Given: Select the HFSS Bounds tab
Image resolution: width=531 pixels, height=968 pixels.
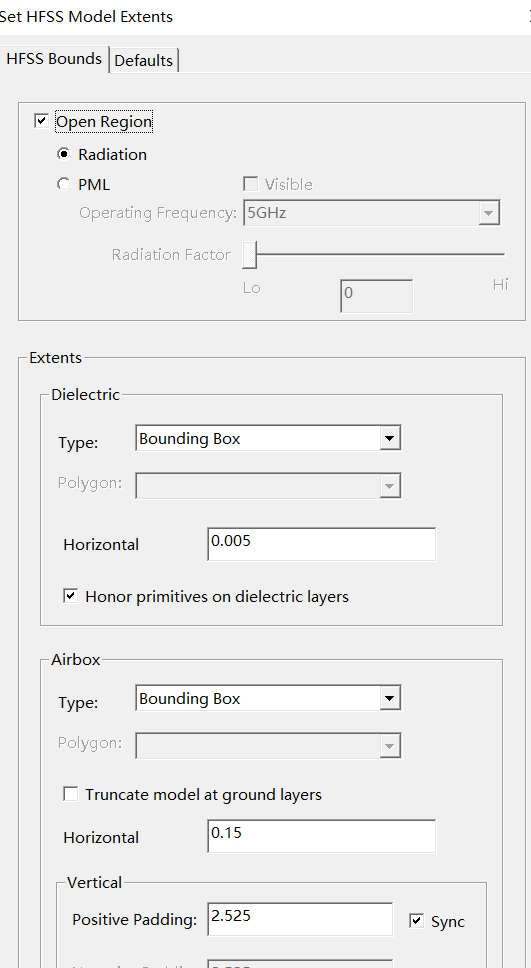Looking at the screenshot, I should point(54,59).
